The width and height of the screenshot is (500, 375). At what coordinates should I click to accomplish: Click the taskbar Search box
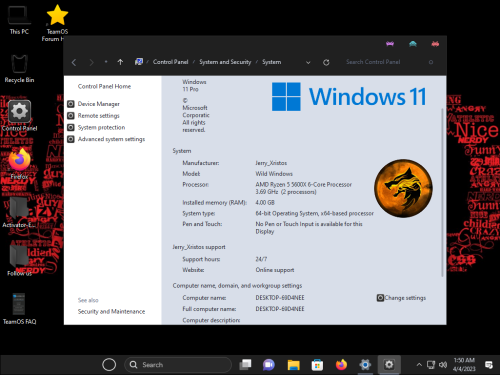pos(178,365)
